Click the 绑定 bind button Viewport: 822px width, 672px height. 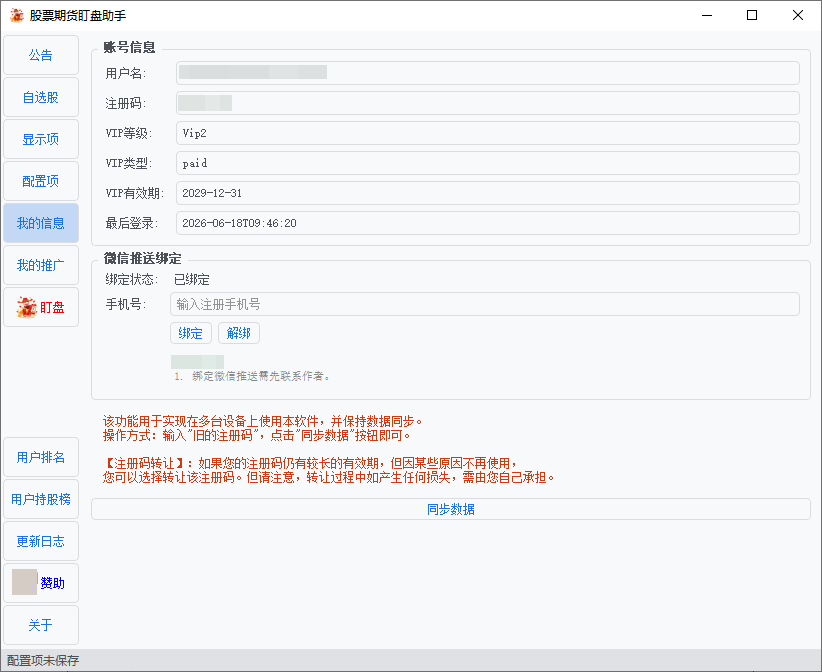(x=191, y=333)
